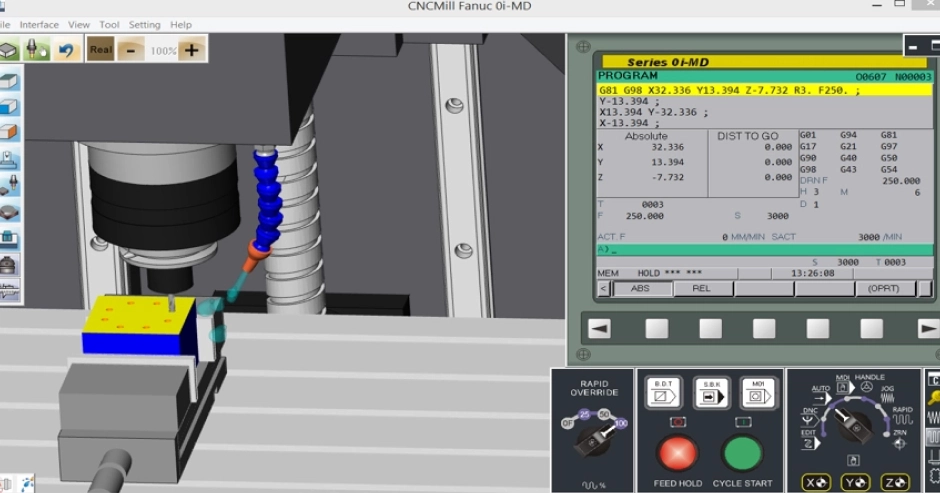Click the small icon below the mode knob
This screenshot has width=940, height=493.
tap(853, 460)
